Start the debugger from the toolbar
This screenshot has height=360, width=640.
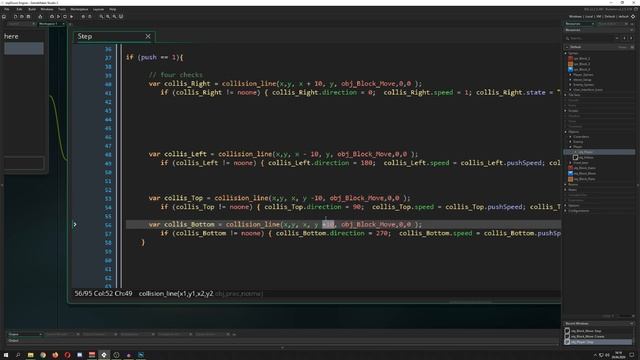pos(52,17)
